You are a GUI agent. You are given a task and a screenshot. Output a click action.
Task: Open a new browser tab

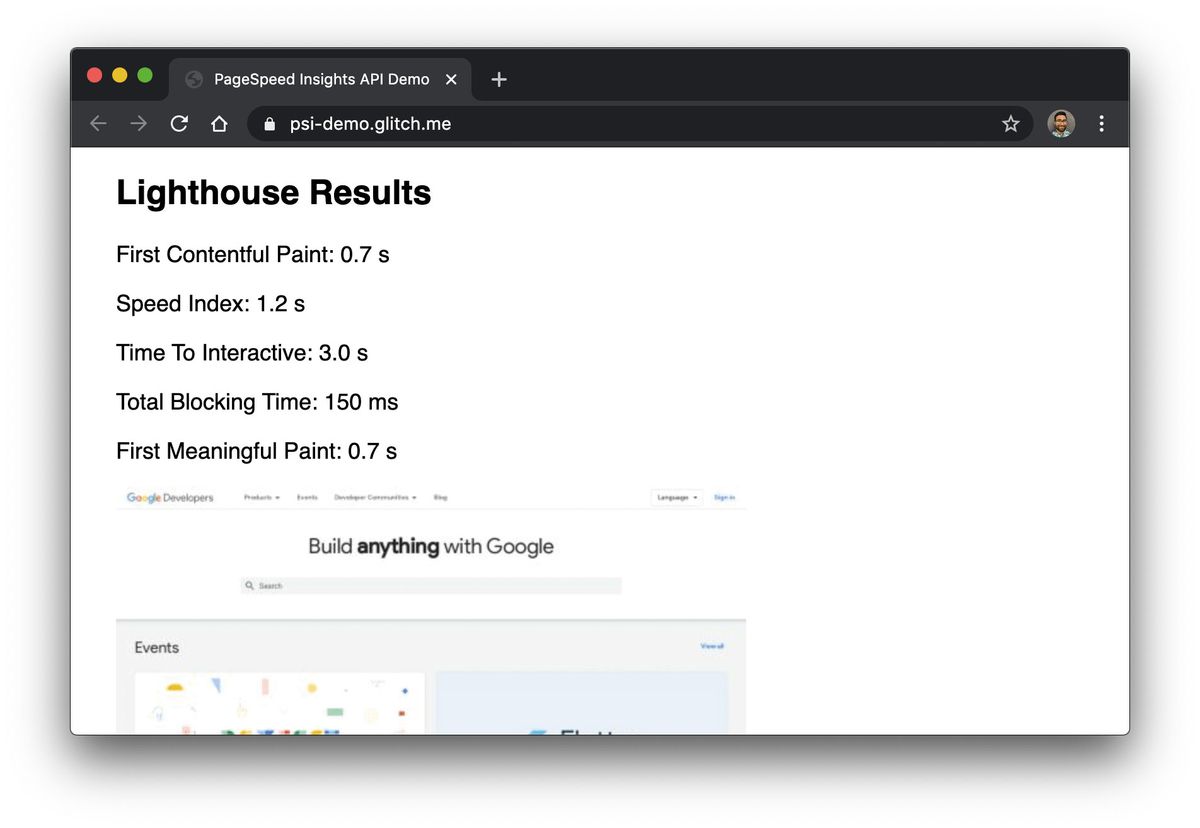point(498,79)
